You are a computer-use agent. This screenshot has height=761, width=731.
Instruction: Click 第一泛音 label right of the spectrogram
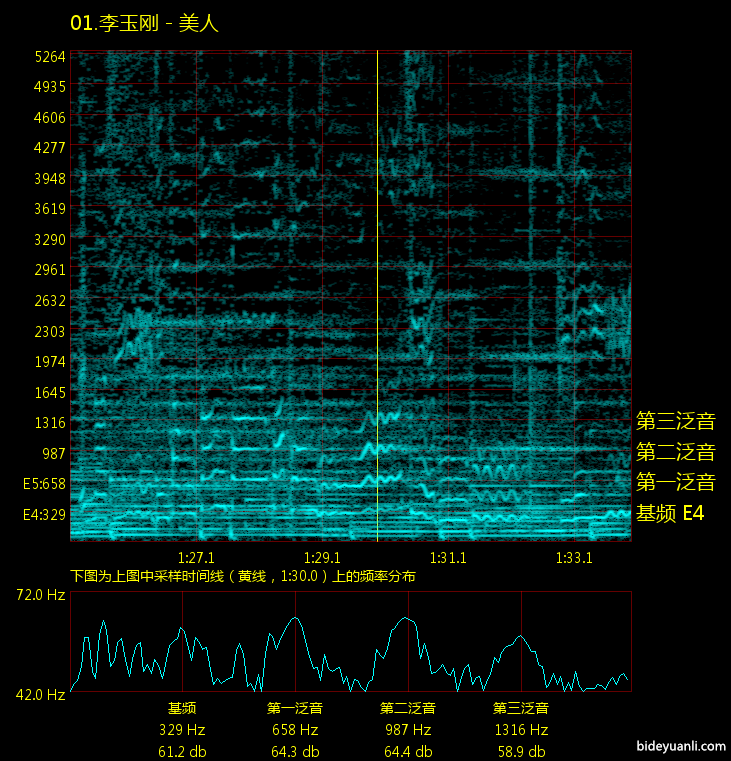point(675,482)
